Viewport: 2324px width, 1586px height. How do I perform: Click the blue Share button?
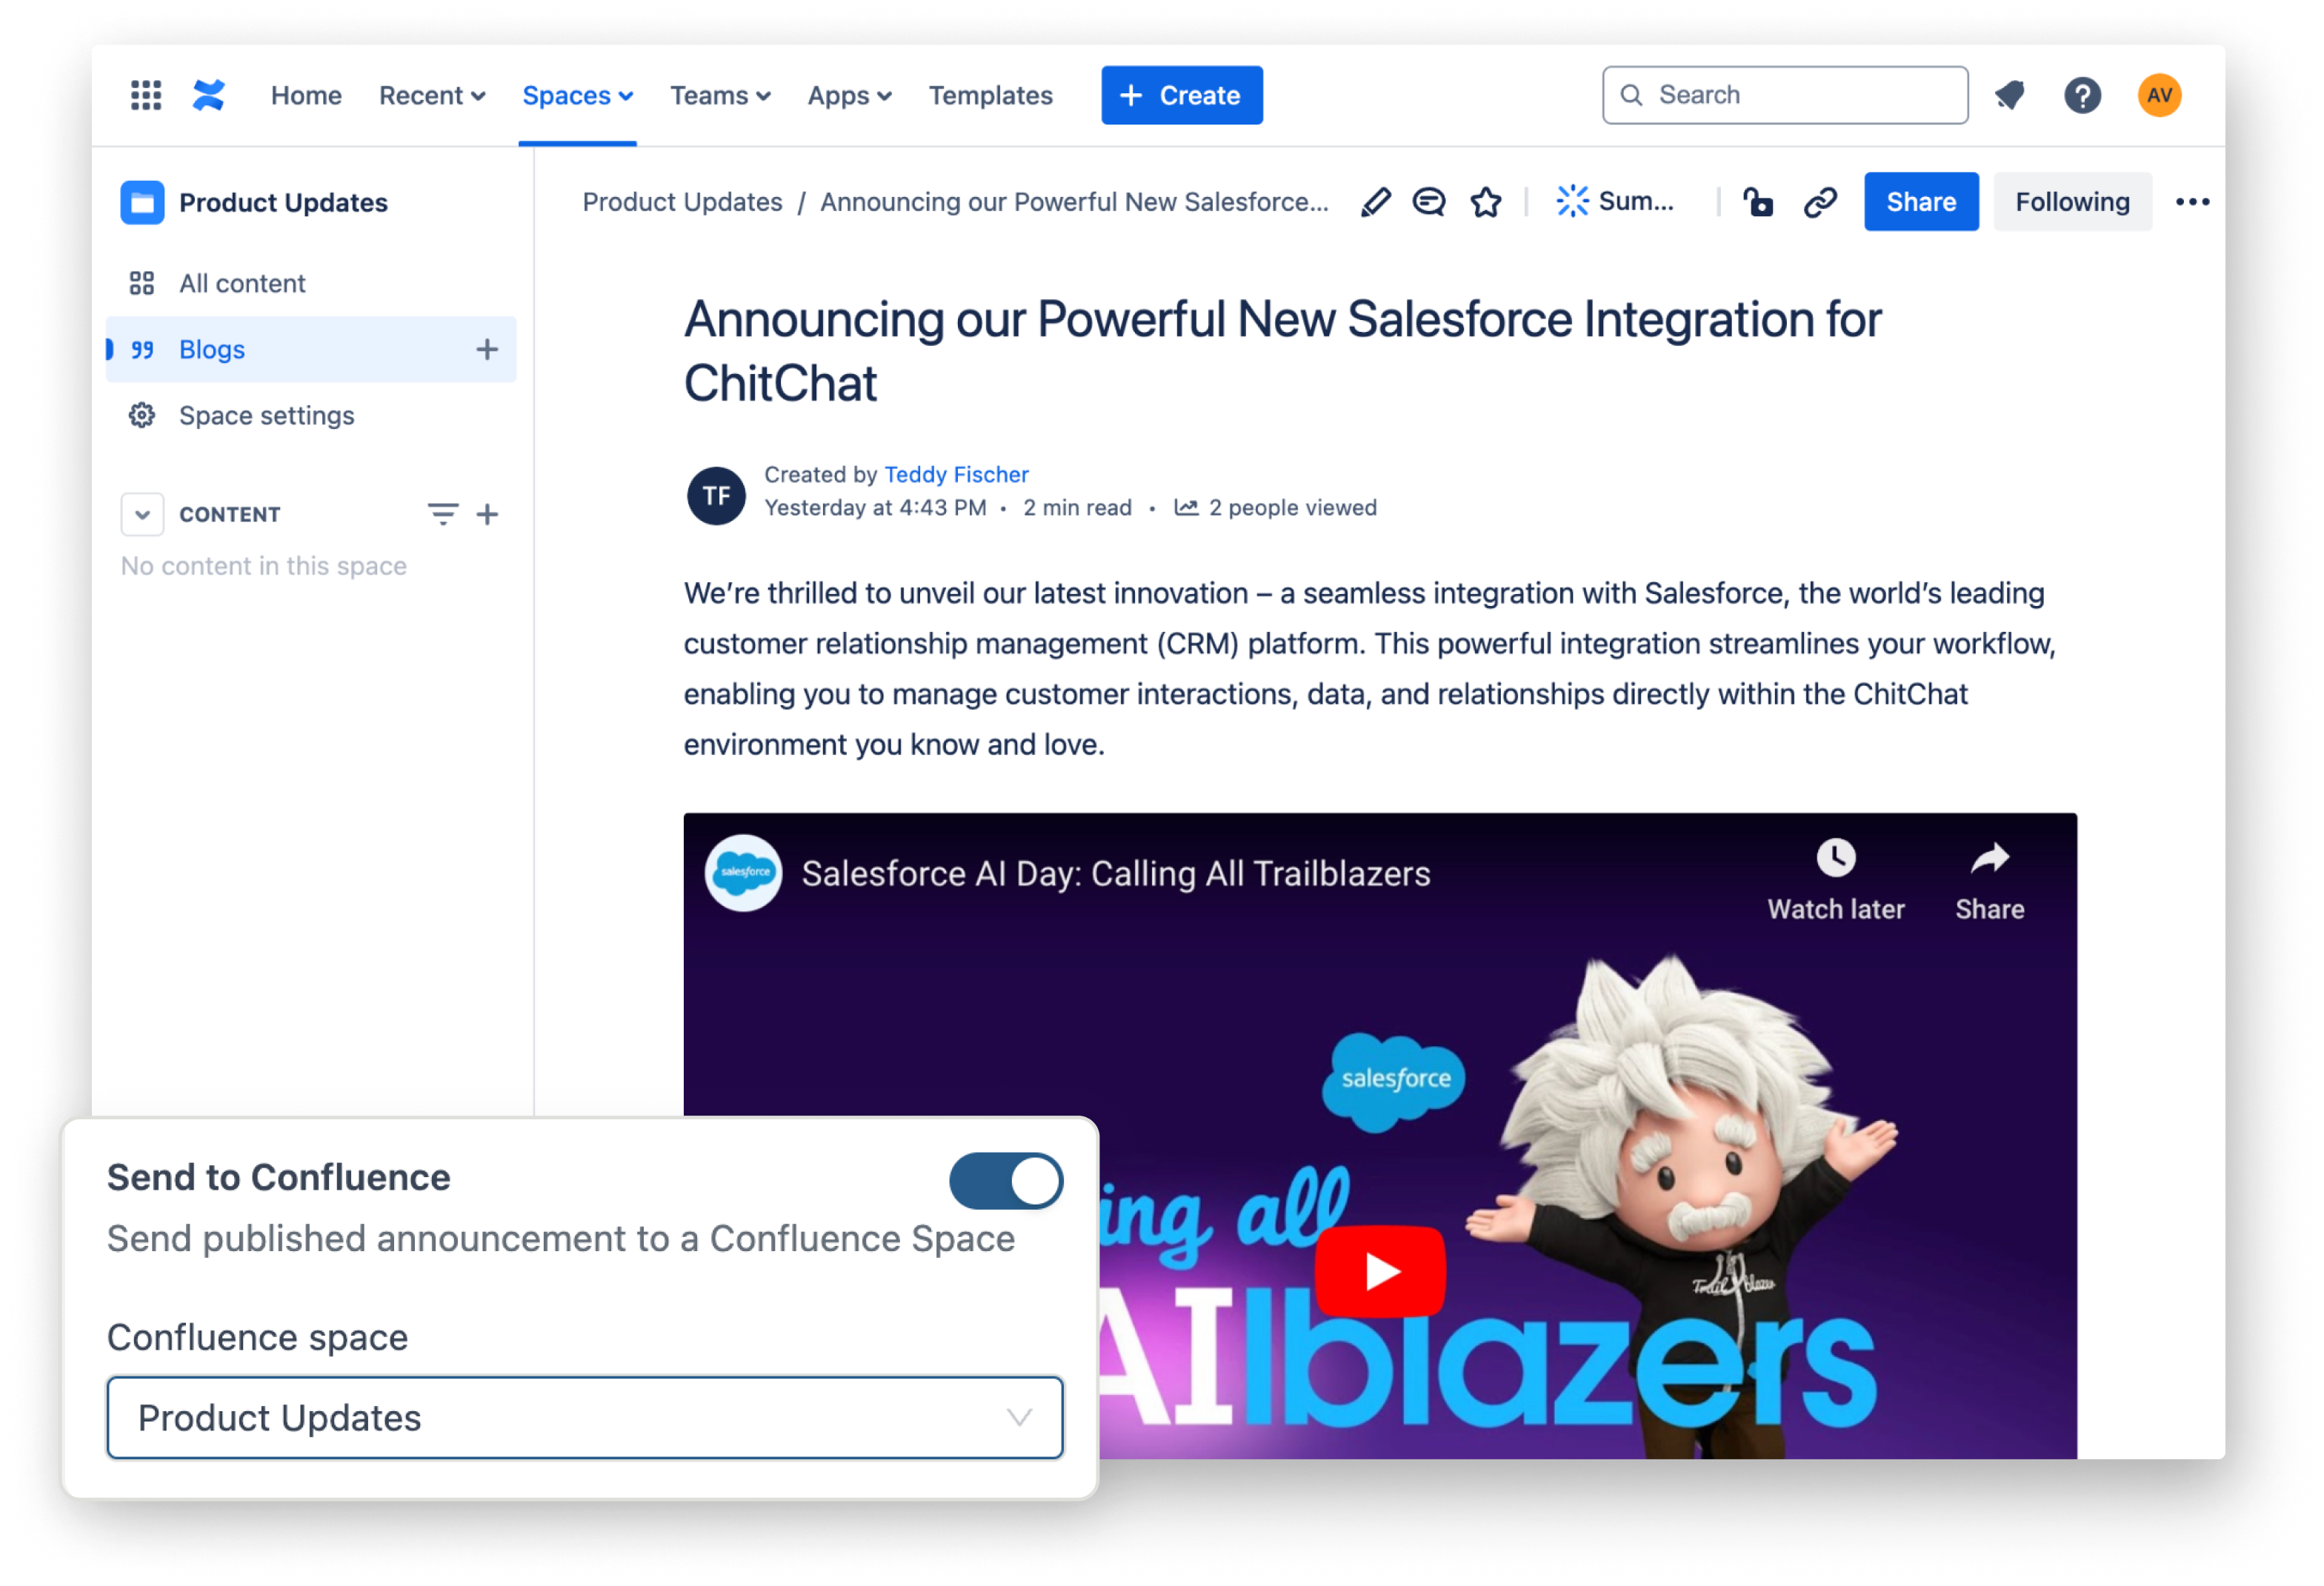click(x=1921, y=201)
